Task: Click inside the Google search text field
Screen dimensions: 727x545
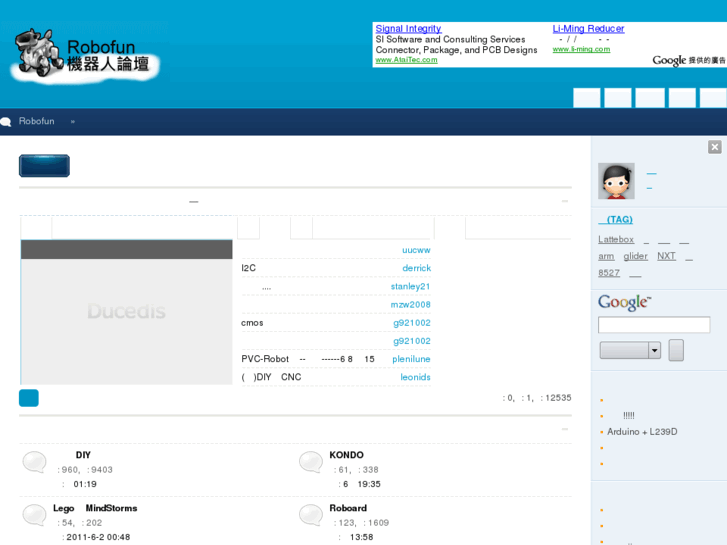Action: pyautogui.click(x=654, y=325)
